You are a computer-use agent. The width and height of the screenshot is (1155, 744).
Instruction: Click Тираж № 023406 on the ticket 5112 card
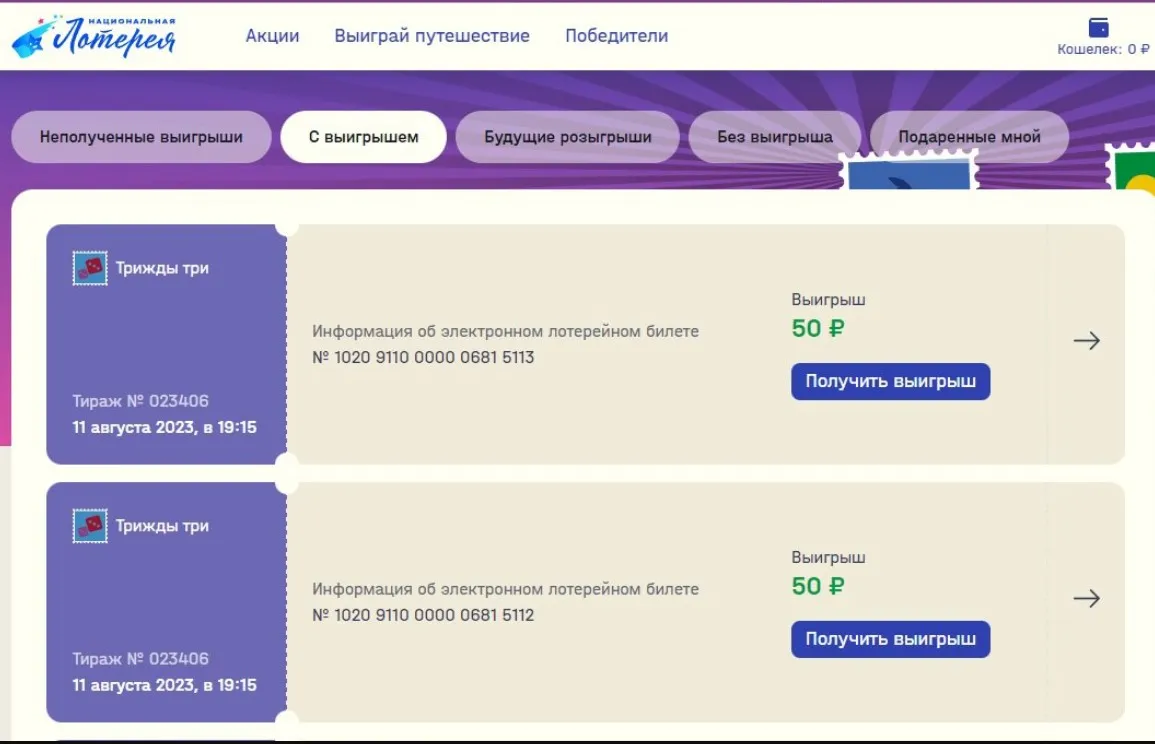pyautogui.click(x=141, y=659)
